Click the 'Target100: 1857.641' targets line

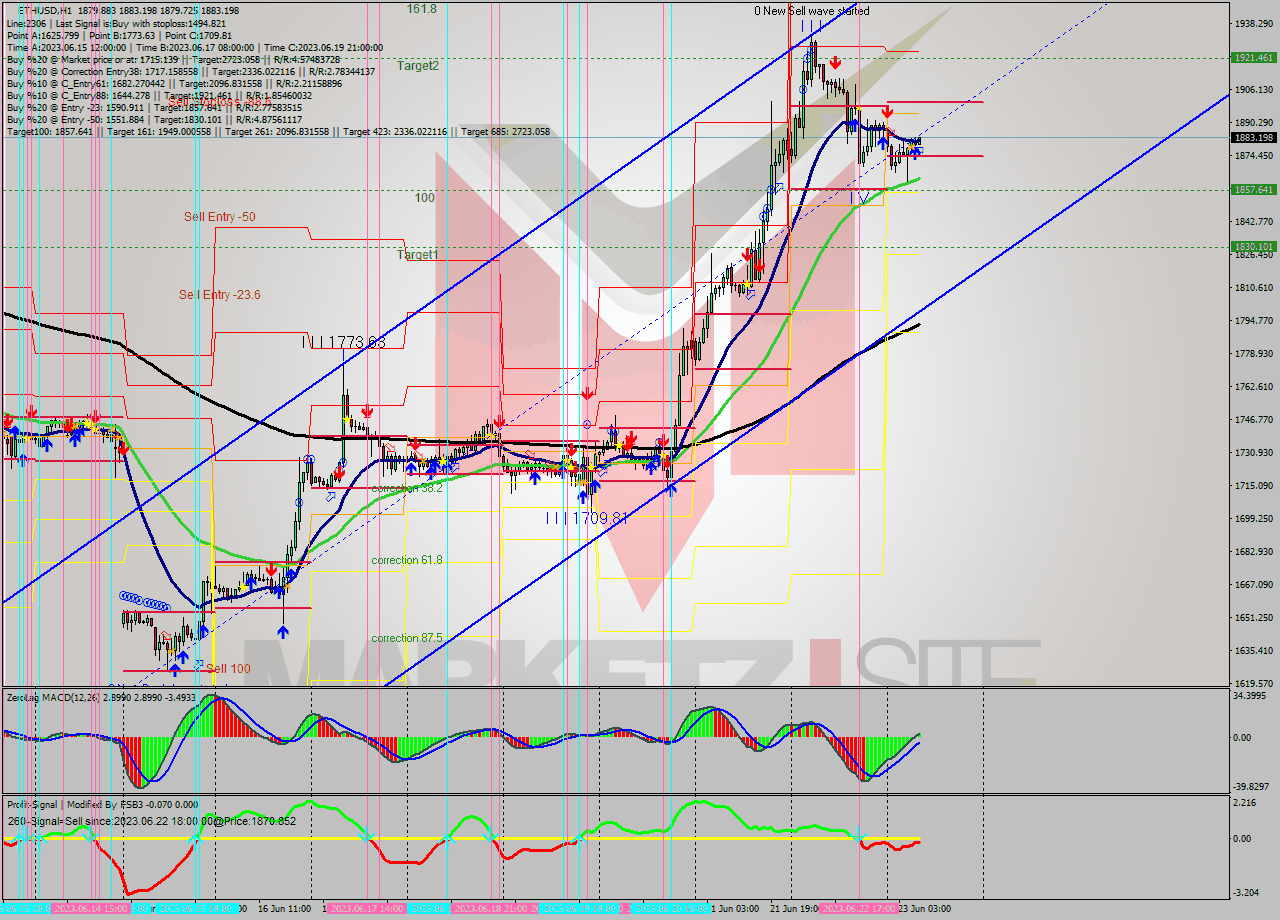pyautogui.click(x=278, y=131)
